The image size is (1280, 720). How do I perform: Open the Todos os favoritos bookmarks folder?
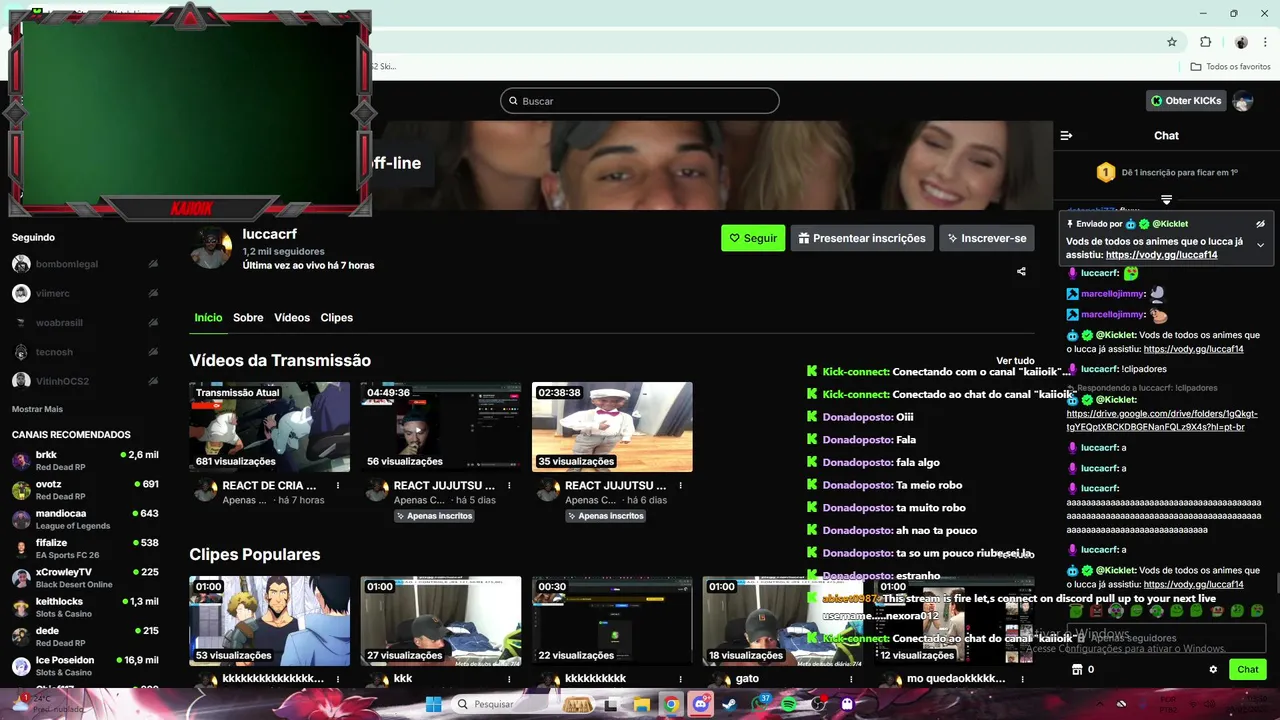[x=1231, y=67]
